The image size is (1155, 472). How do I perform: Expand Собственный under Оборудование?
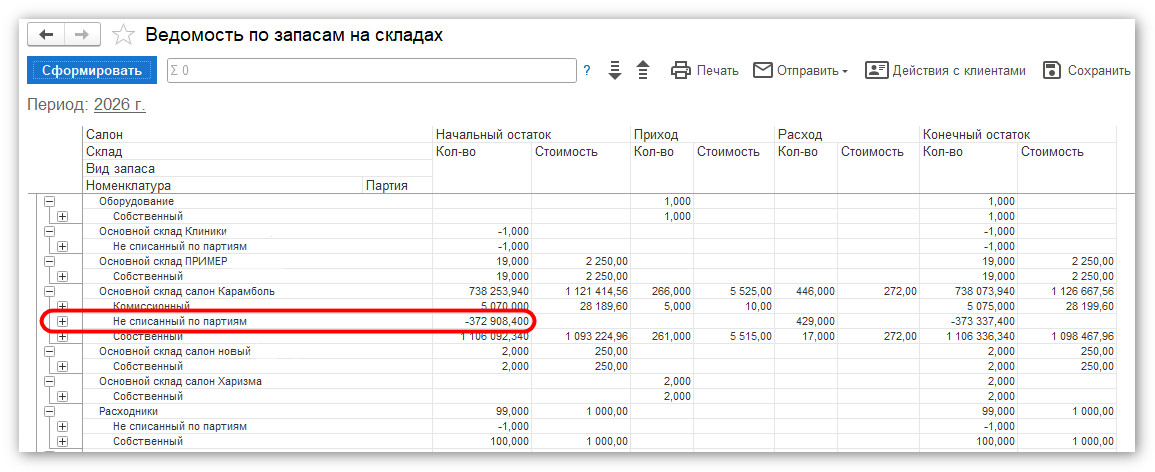tap(63, 216)
